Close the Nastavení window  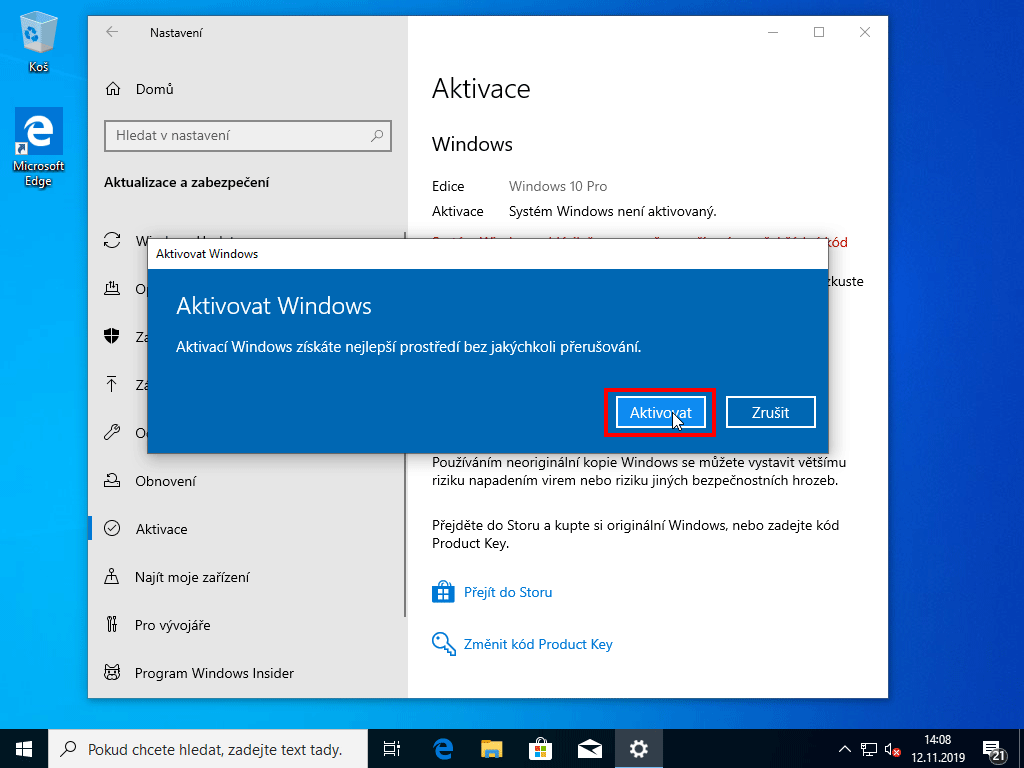pos(865,32)
